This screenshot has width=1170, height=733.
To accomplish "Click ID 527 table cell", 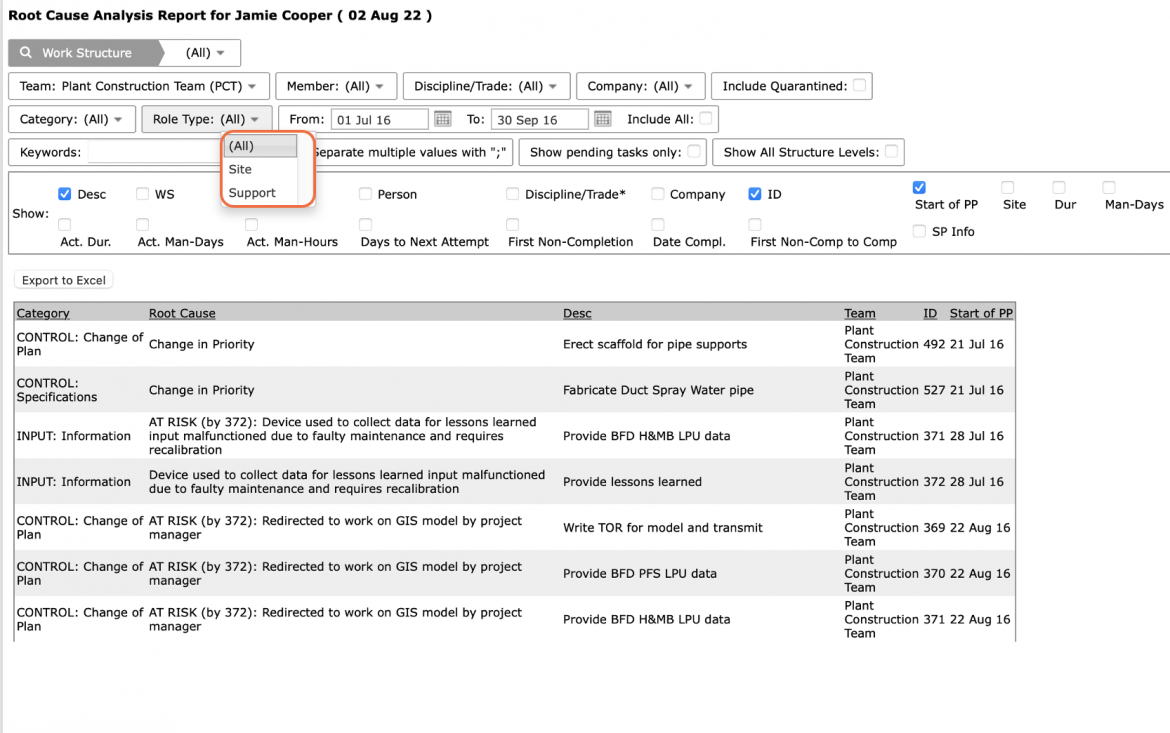I will click(933, 390).
